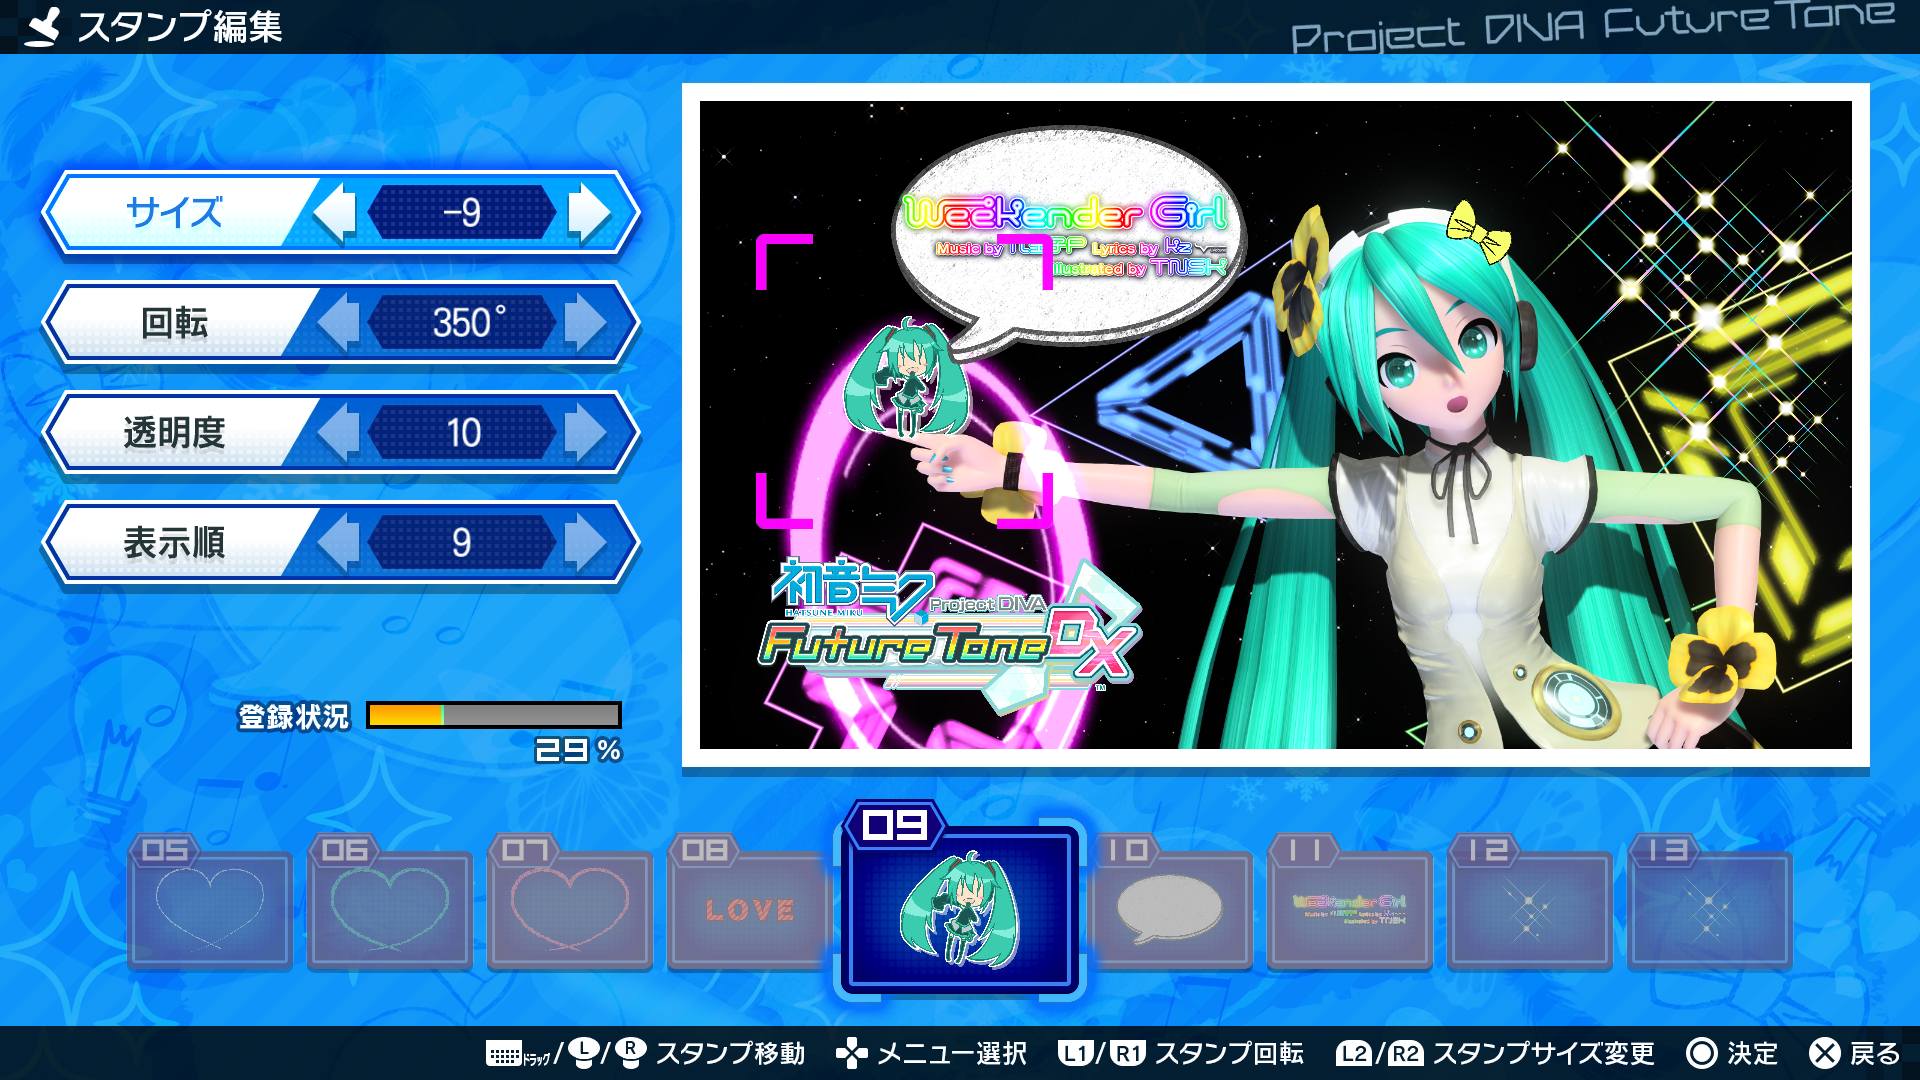This screenshot has height=1080, width=1920.
Task: Lower 透明度 with the left arrow
Action: coord(337,432)
